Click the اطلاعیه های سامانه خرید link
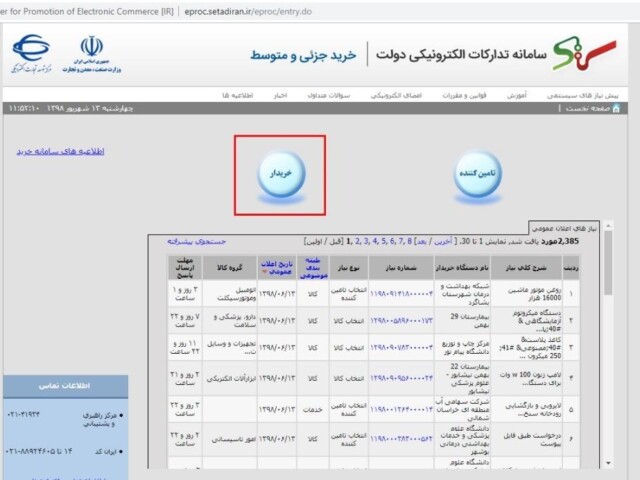640x480 pixels. click(x=61, y=152)
